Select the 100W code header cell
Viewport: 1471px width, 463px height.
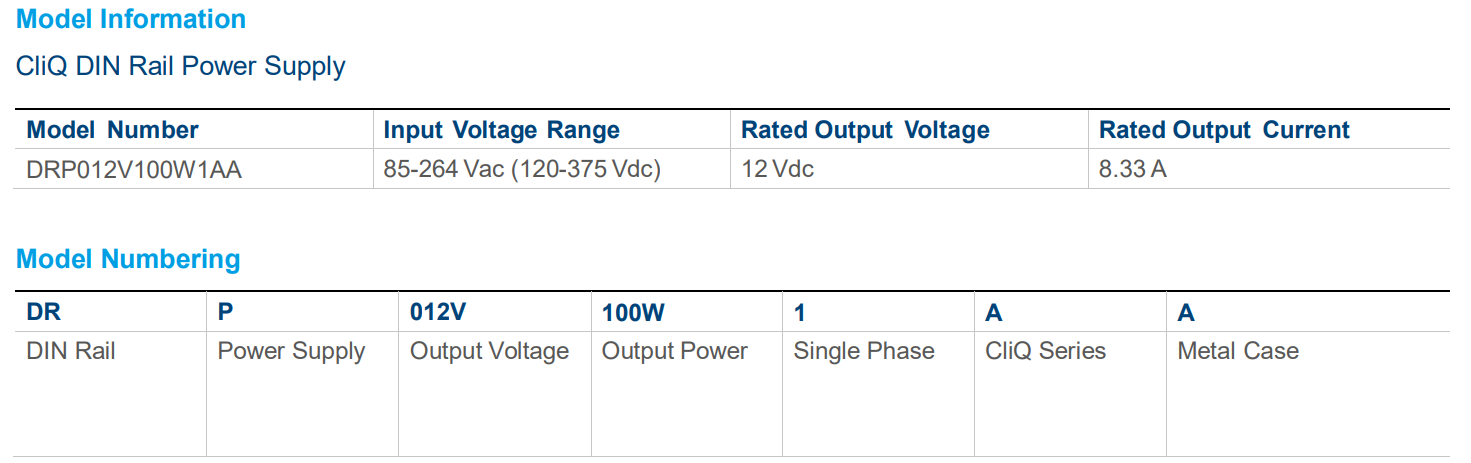click(633, 313)
